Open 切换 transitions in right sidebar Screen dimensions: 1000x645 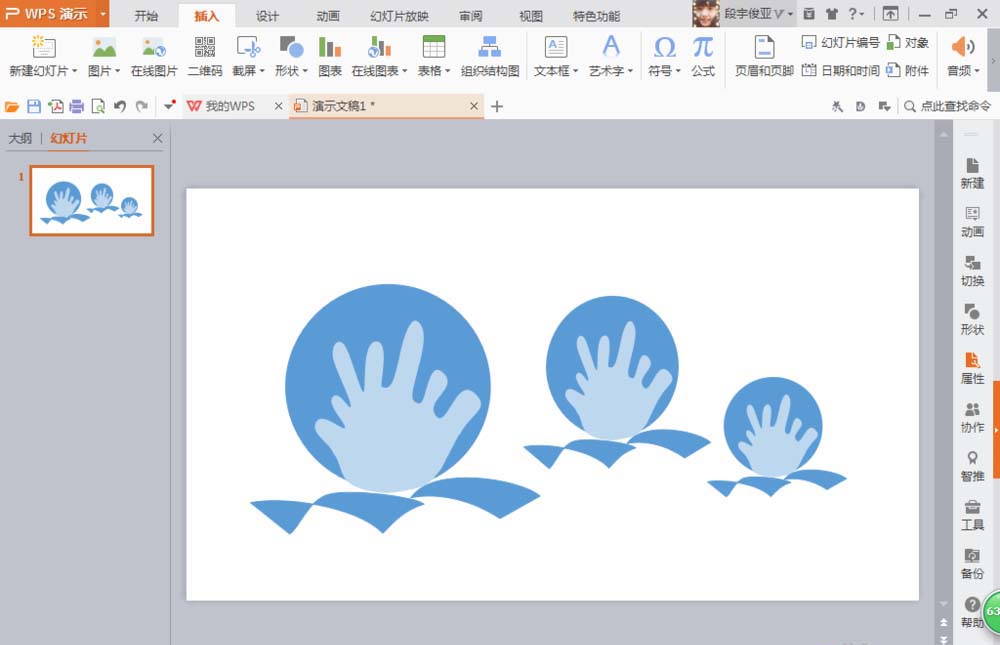pyautogui.click(x=972, y=271)
